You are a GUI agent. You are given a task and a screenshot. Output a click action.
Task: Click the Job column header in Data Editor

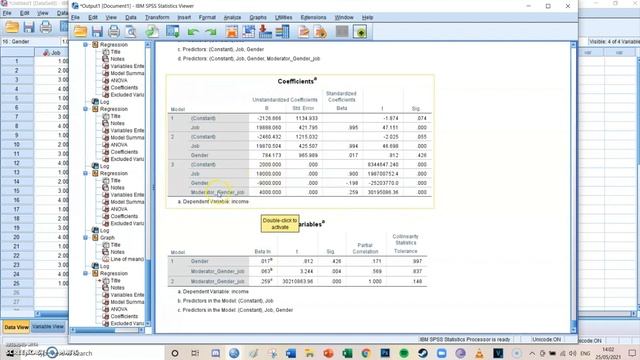pos(51,53)
